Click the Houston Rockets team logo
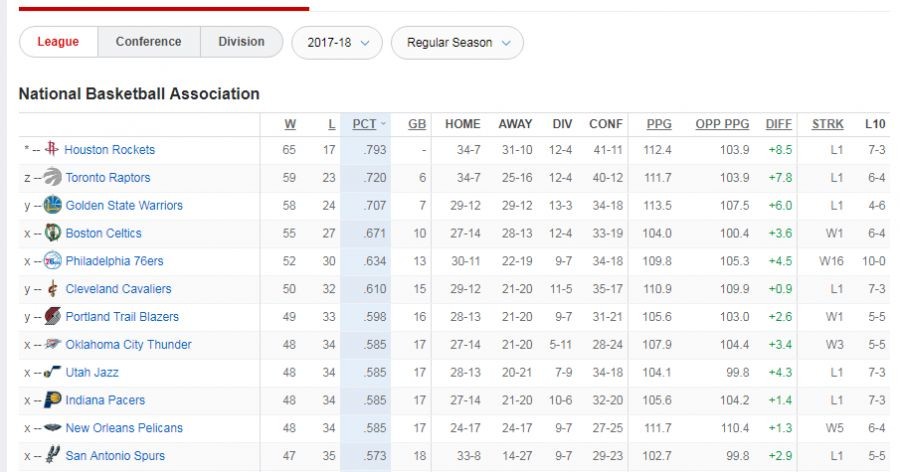This screenshot has height=472, width=900. coord(53,150)
